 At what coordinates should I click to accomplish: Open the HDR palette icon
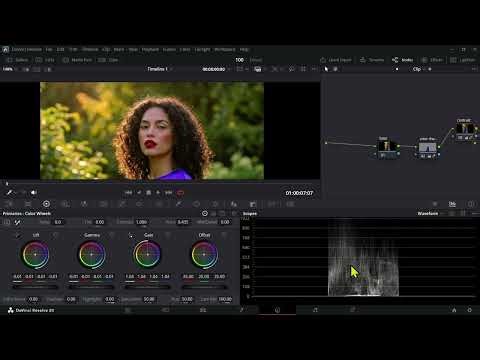66,204
